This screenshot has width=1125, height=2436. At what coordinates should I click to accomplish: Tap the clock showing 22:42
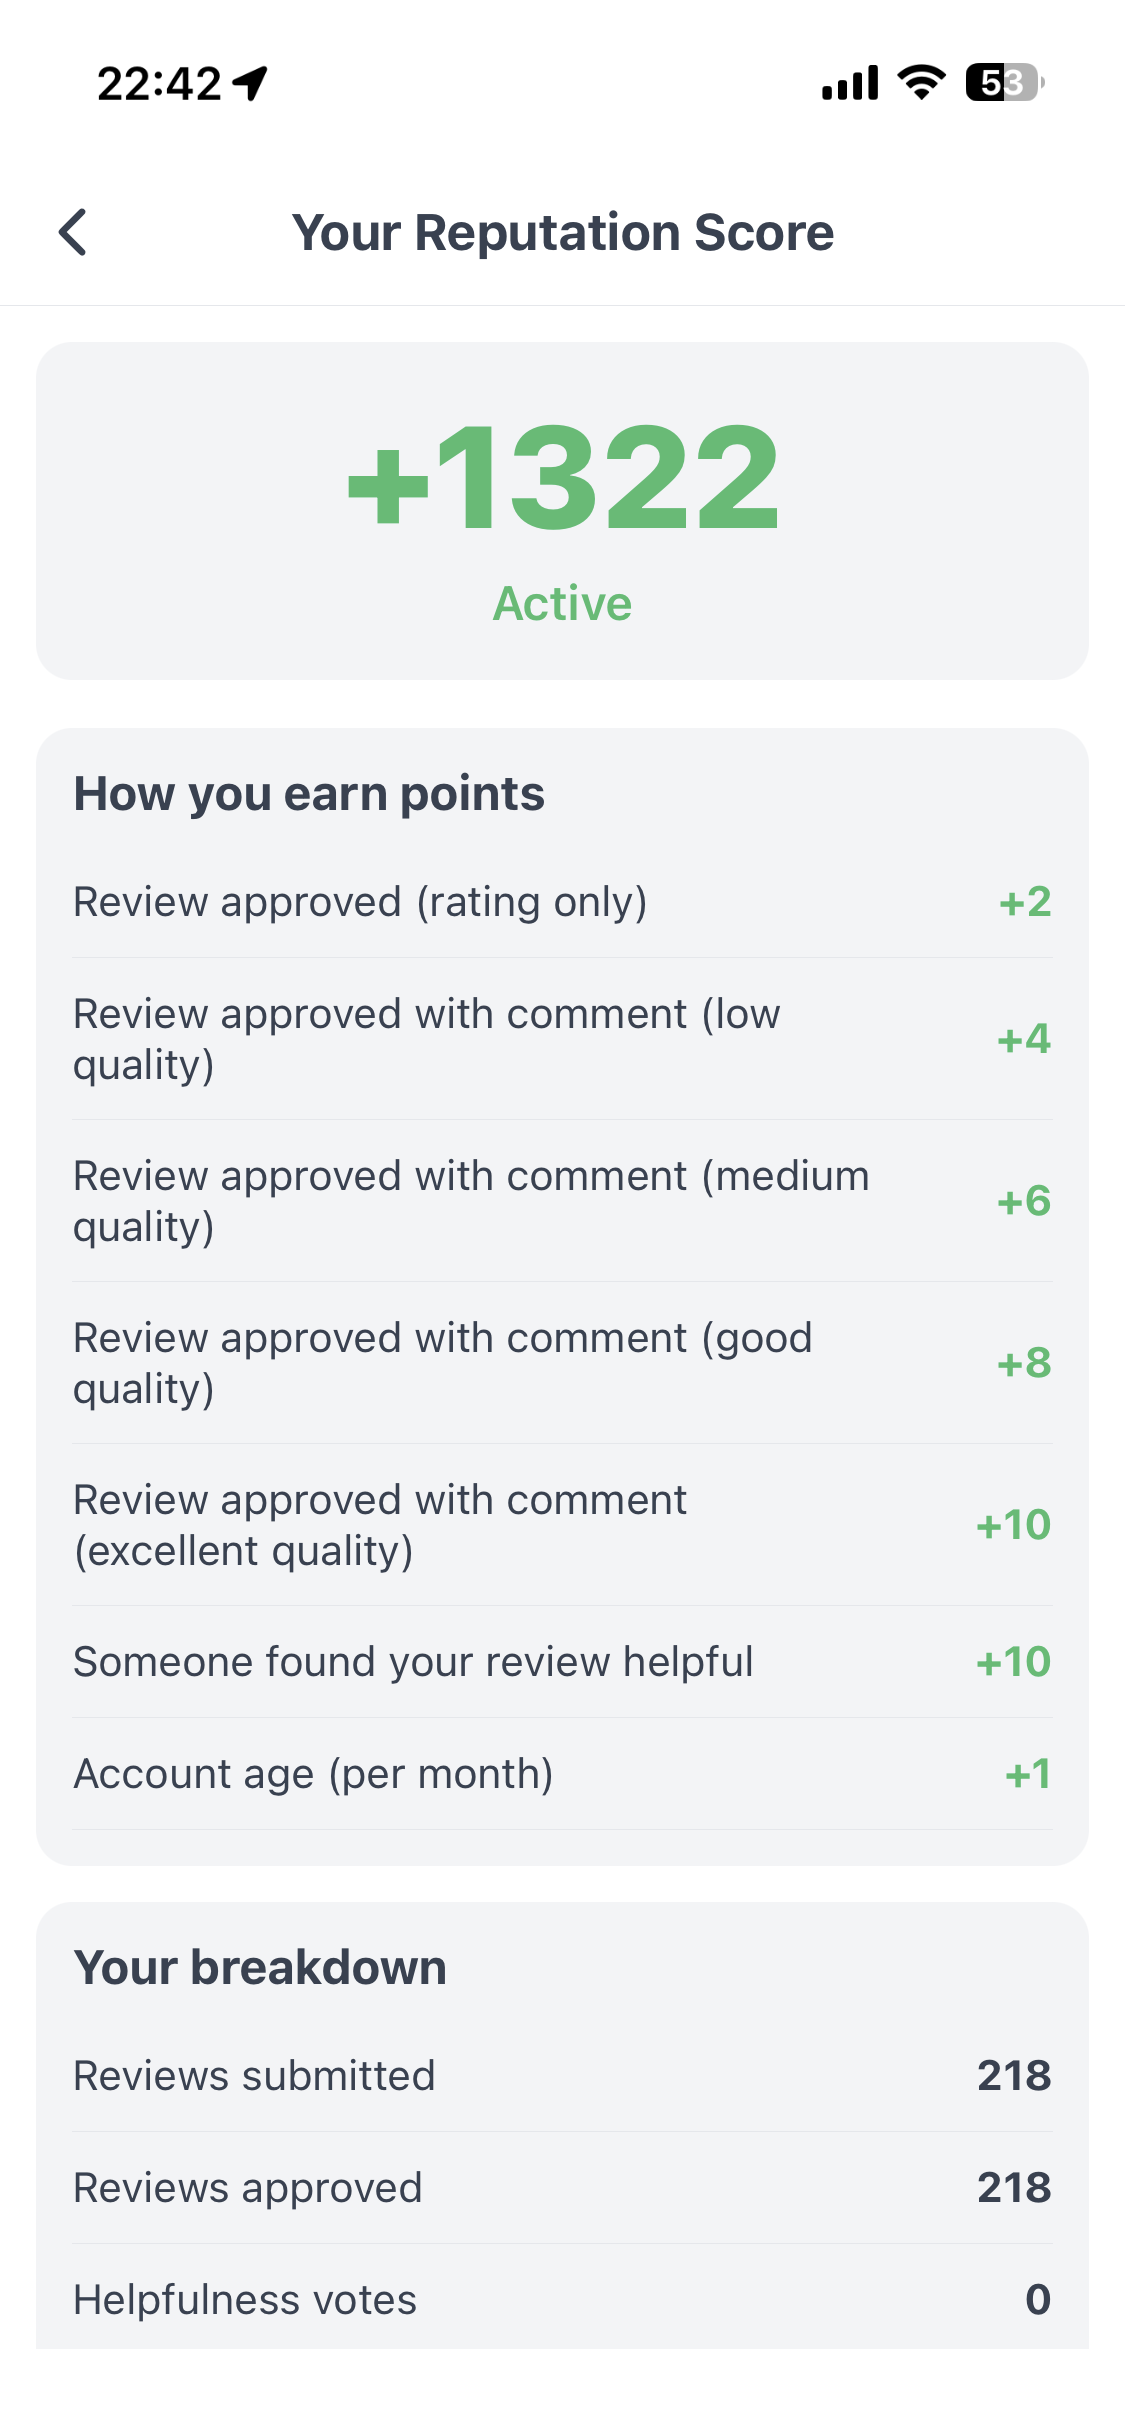tap(160, 85)
